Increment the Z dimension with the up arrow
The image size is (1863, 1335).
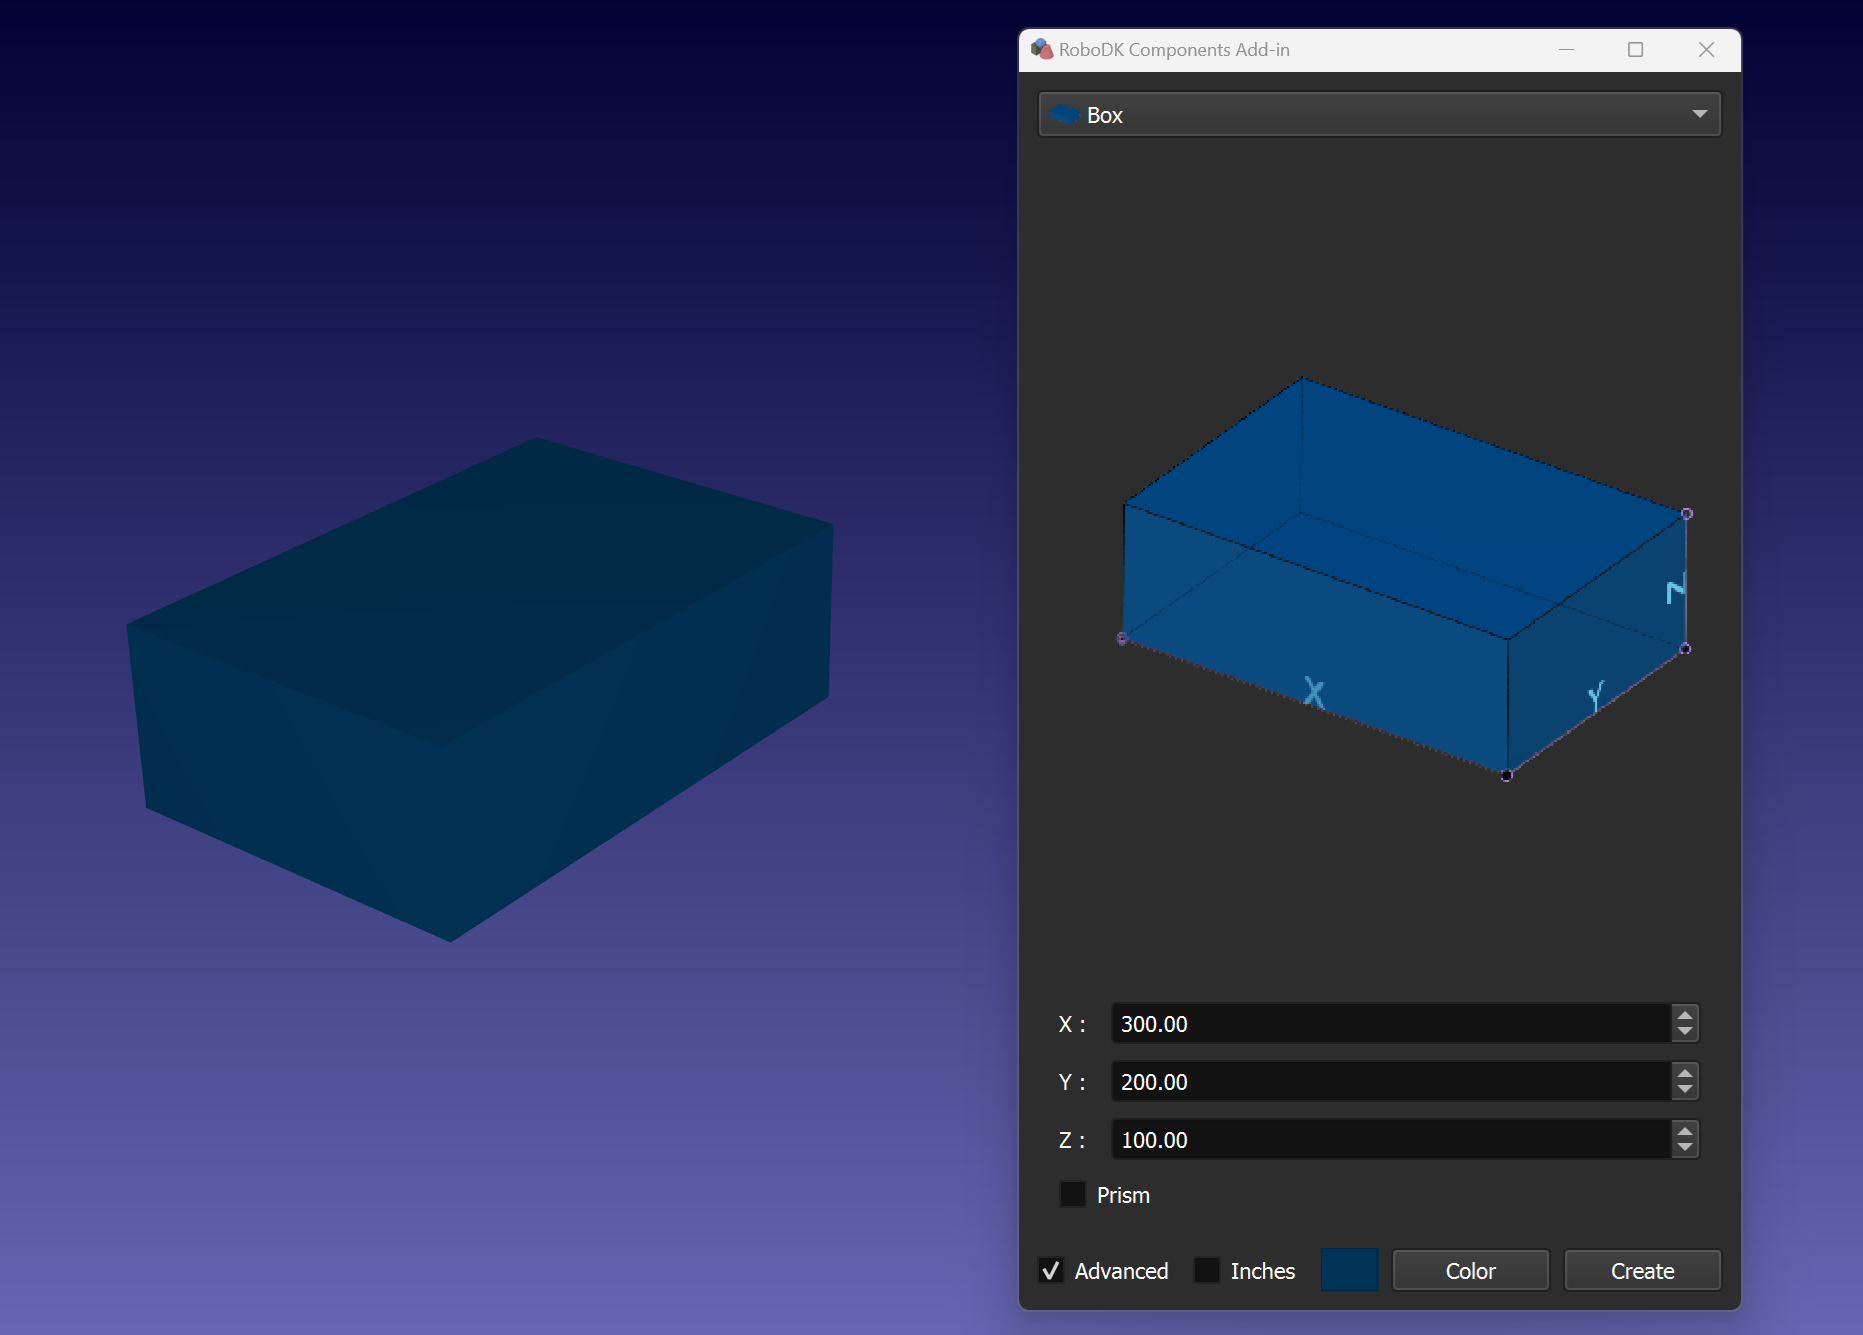(x=1683, y=1131)
